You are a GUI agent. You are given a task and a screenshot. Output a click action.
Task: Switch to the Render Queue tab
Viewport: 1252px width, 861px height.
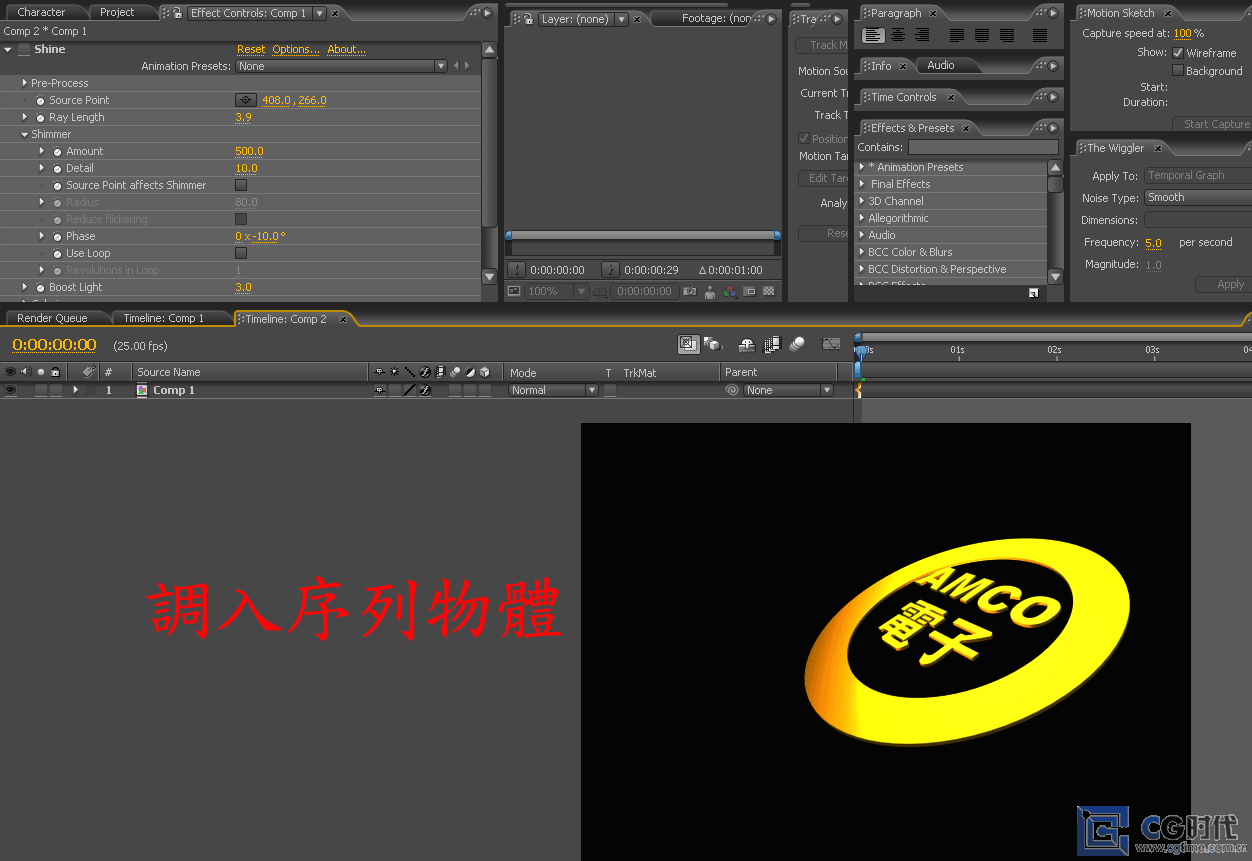tap(52, 318)
